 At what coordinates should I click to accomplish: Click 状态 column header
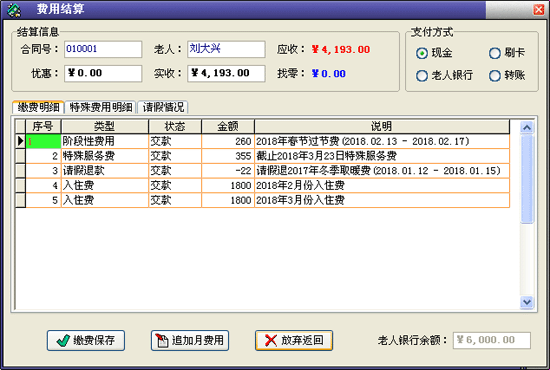click(x=175, y=126)
